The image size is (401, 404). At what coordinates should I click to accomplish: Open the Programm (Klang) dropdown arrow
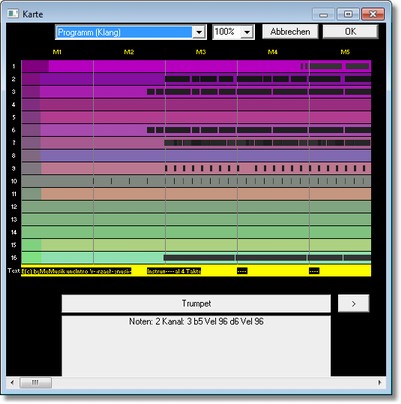pyautogui.click(x=199, y=32)
